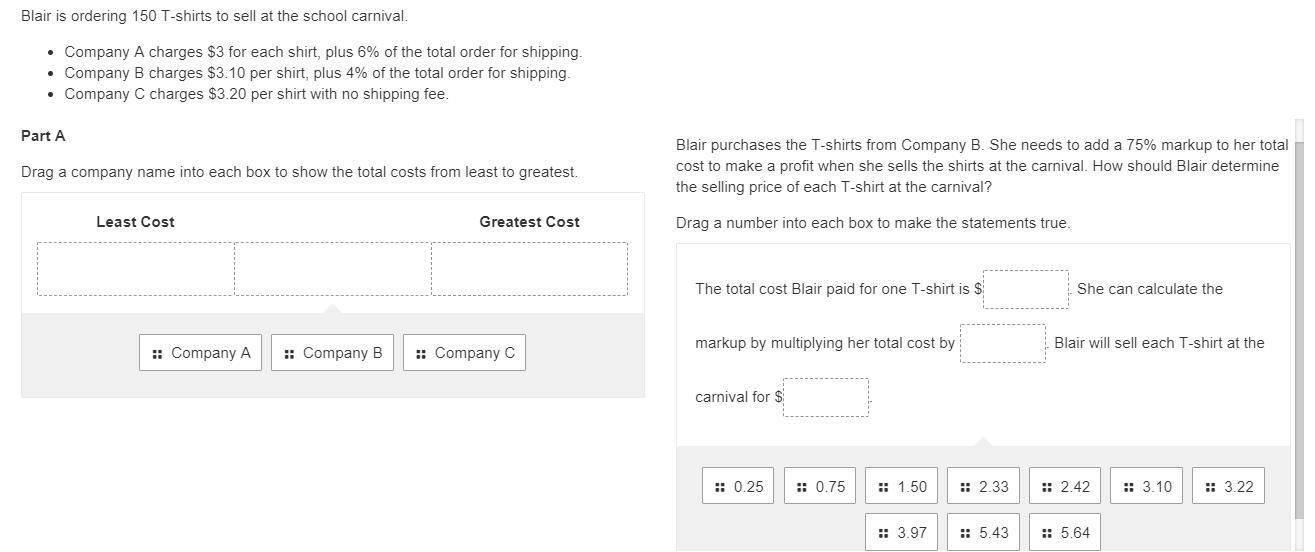Click the Company A drag tile
Viewport: 1315px width, 552px height.
tap(200, 353)
